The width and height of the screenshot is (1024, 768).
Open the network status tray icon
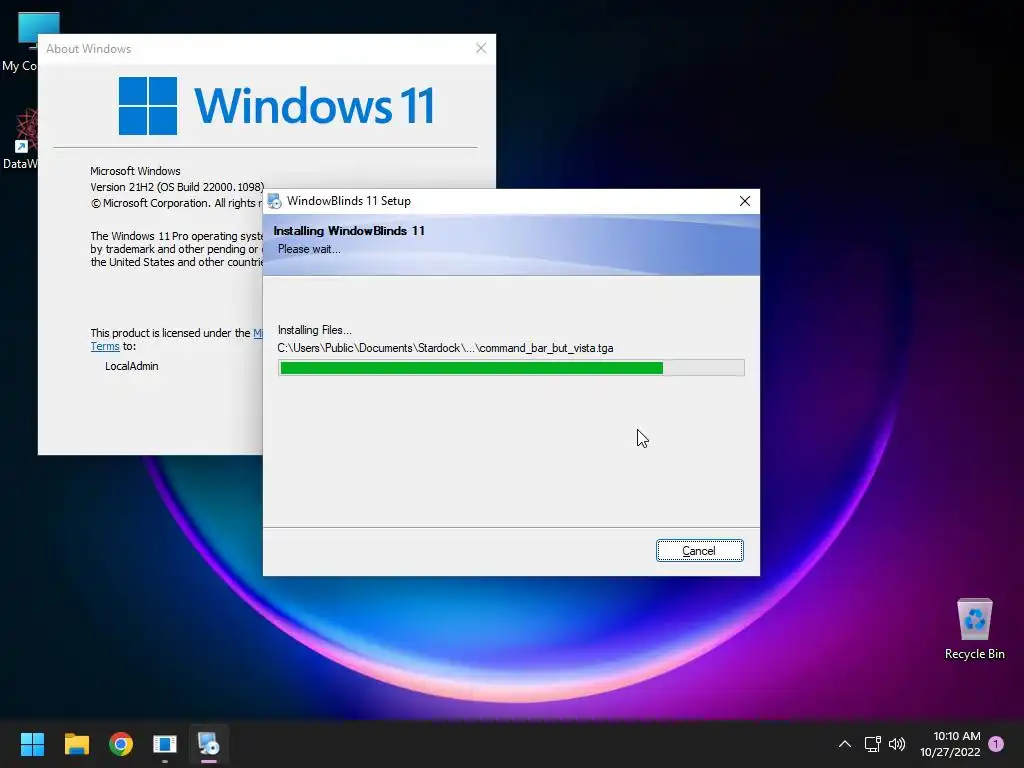pyautogui.click(x=872, y=744)
